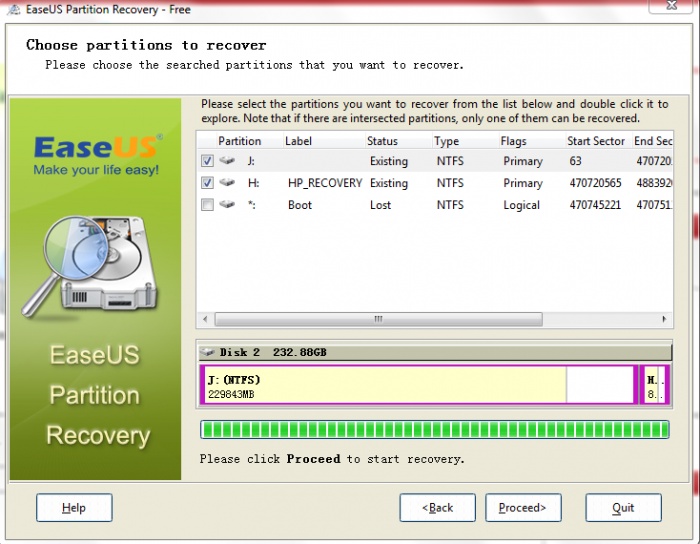Image resolution: width=700 pixels, height=544 pixels.
Task: Select the J: partition name text
Action: [x=251, y=161]
